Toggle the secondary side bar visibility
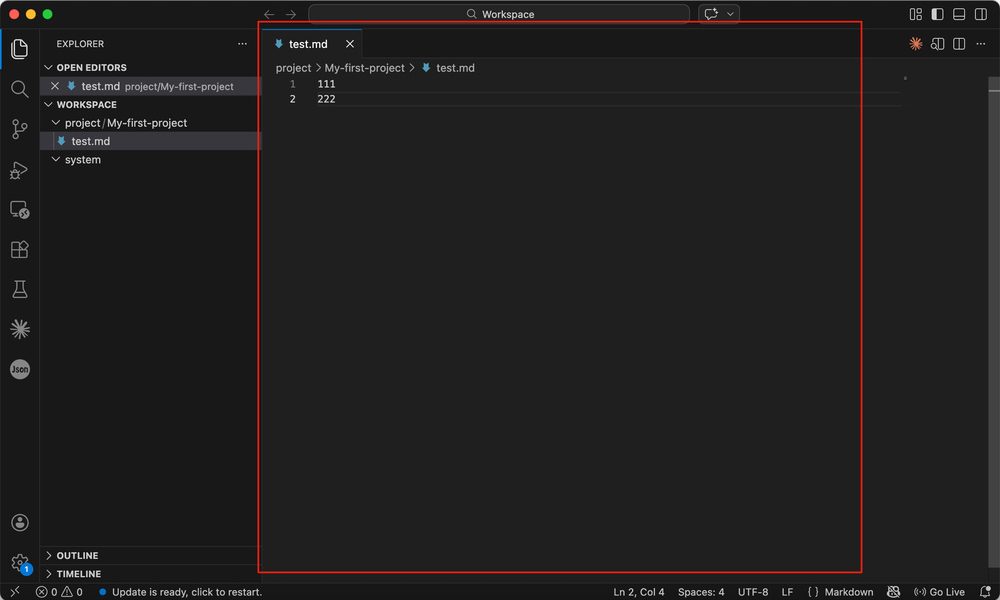This screenshot has width=1000, height=600. (981, 14)
